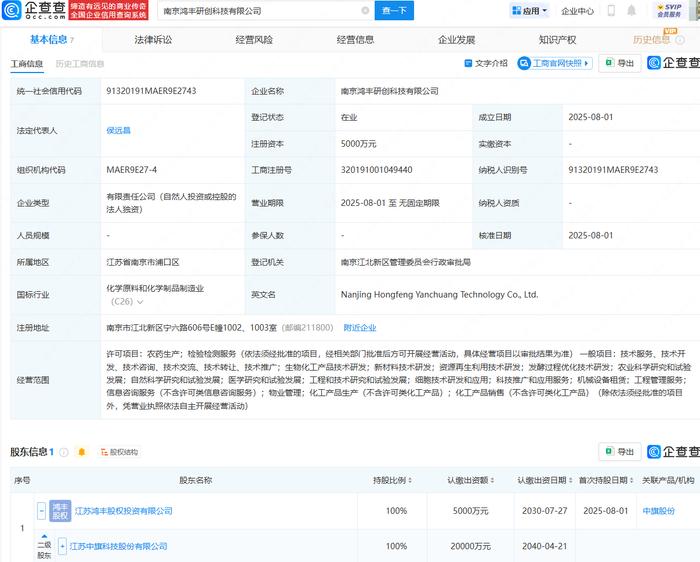Viewport: 700px width, 562px height.
Task: Open the mobile phone app icon
Action: pyautogui.click(x=611, y=10)
